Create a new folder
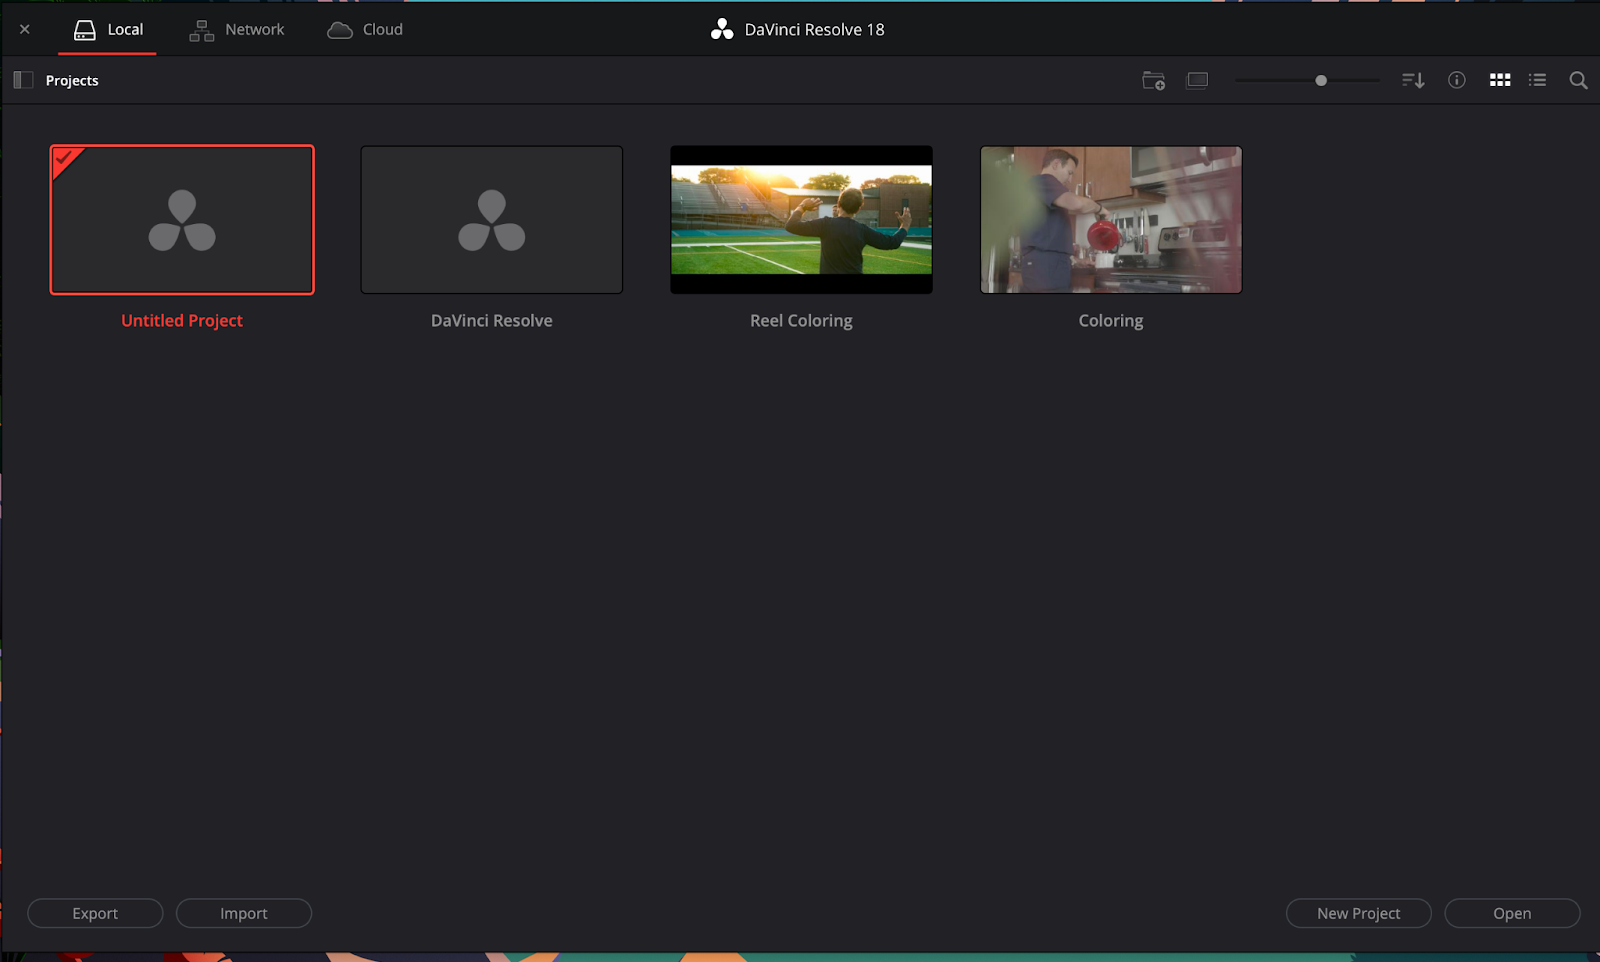The image size is (1600, 962). coord(1154,80)
